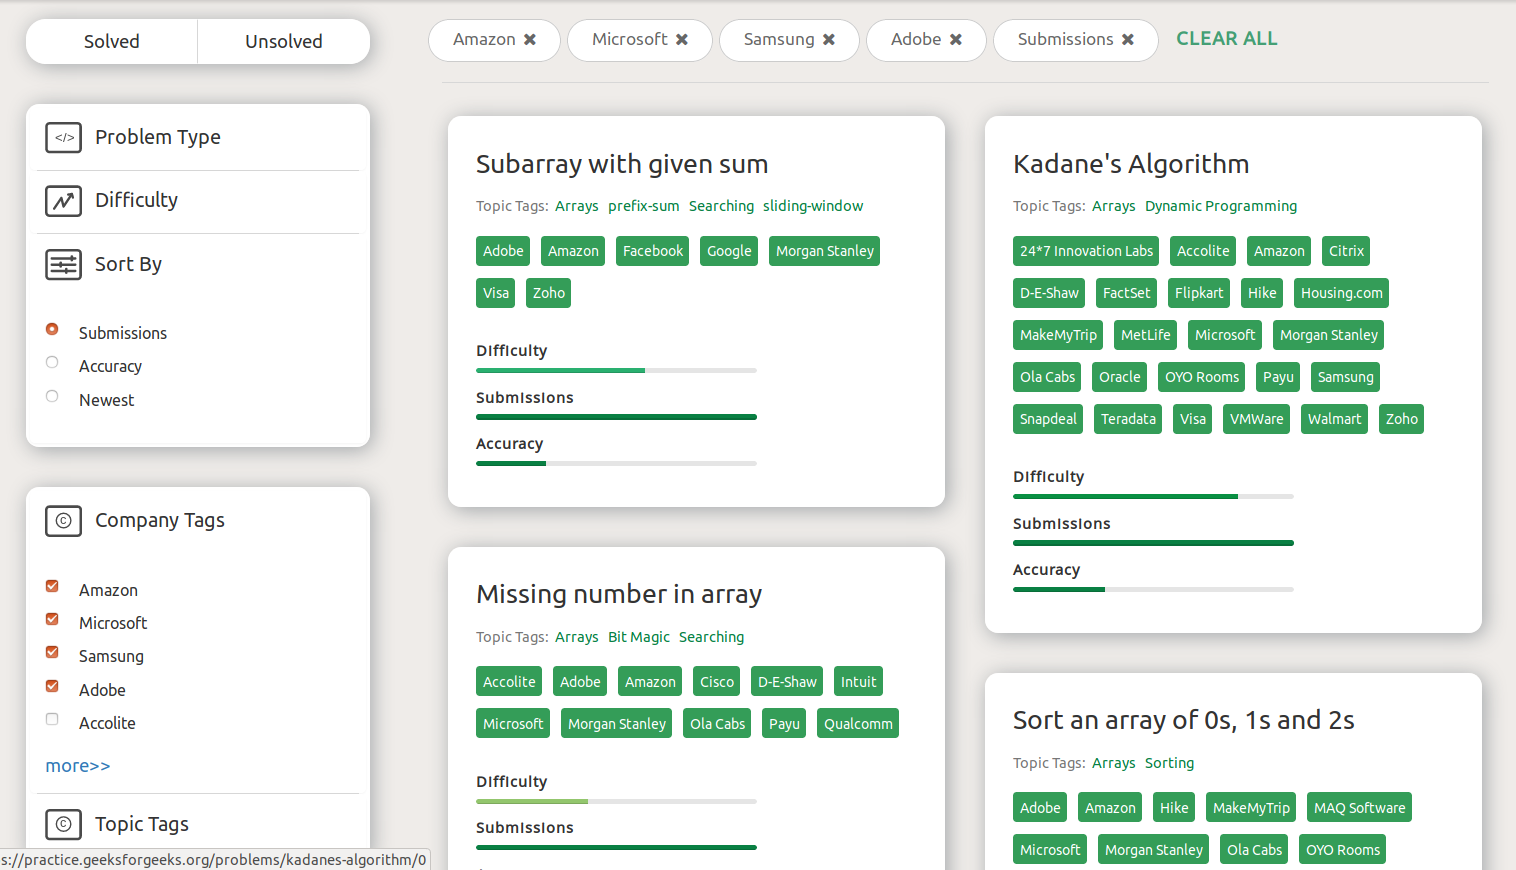Uncheck the Microsoft company checkbox
The image size is (1516, 870).
(52, 619)
